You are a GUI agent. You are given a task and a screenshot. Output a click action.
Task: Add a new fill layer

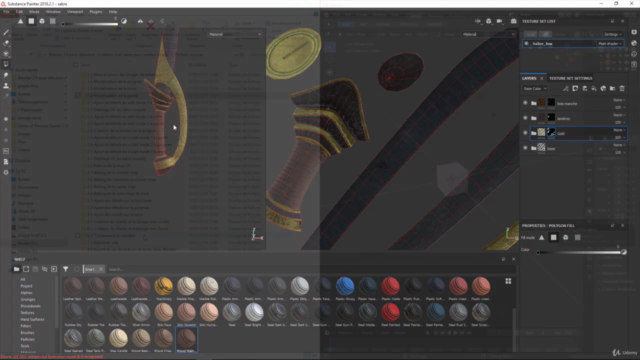[x=594, y=89]
